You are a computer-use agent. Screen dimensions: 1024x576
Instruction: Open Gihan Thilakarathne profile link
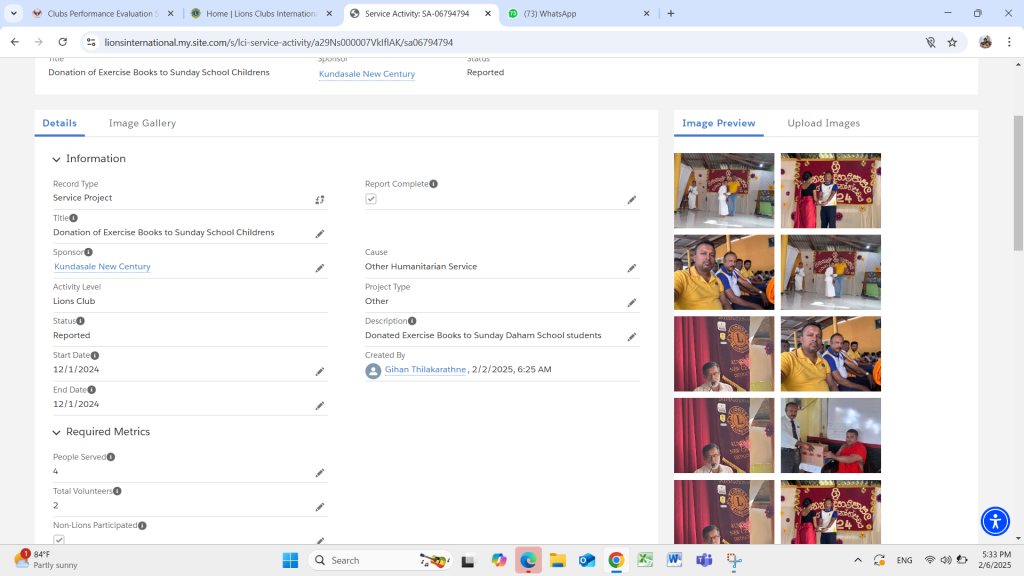[x=425, y=370]
